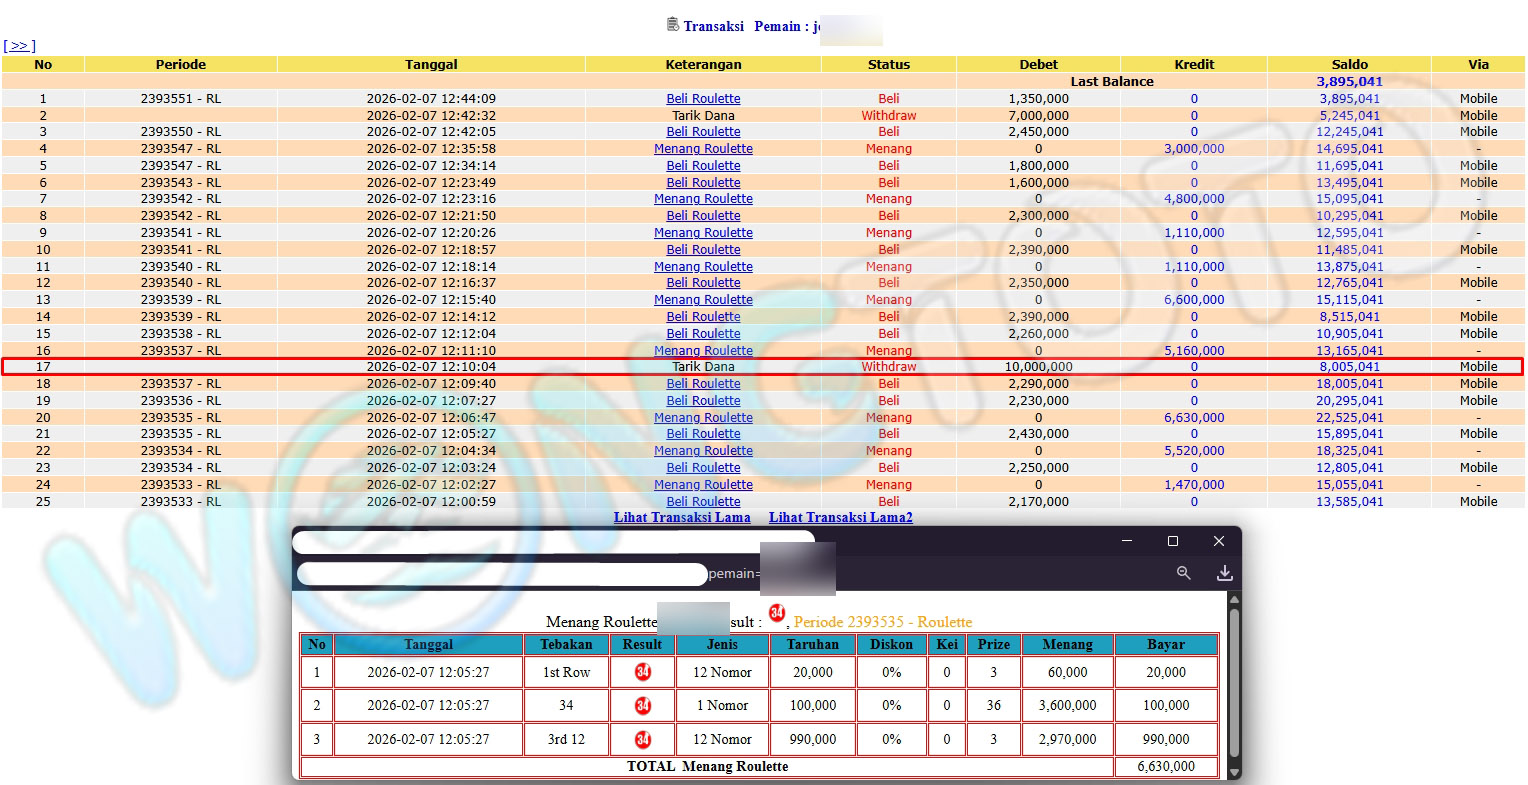This screenshot has height=785, width=1528.
Task: Click the zoom magnifier icon in popup
Action: (x=1183, y=573)
